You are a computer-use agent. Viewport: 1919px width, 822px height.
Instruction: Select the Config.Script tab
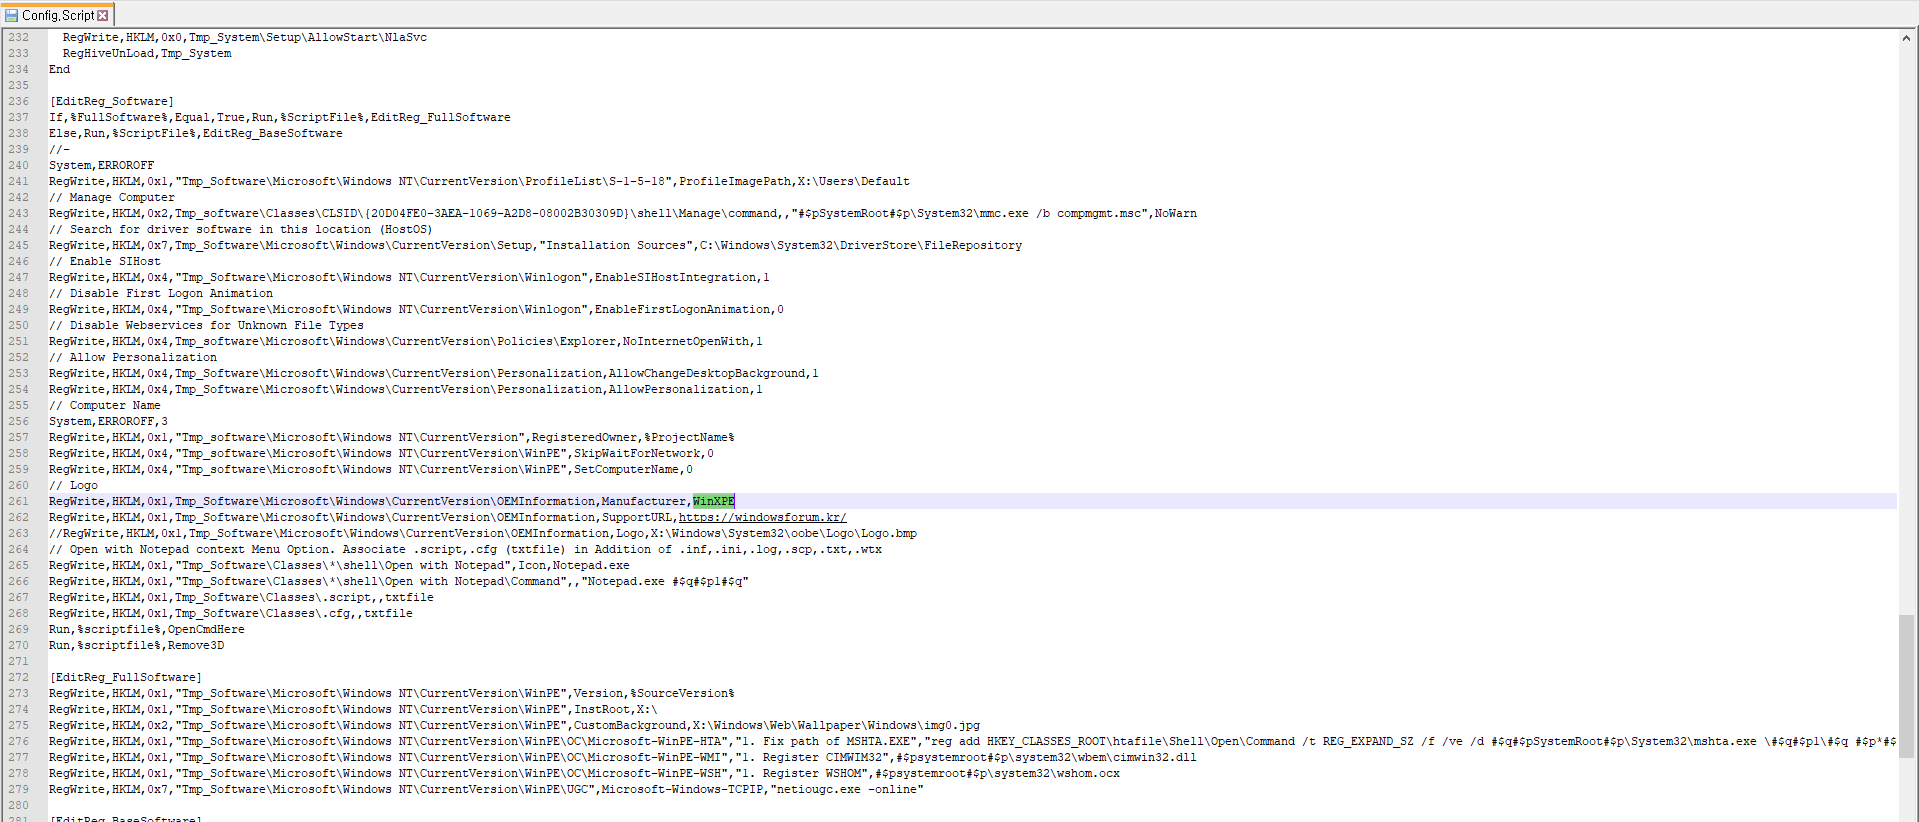pyautogui.click(x=57, y=15)
